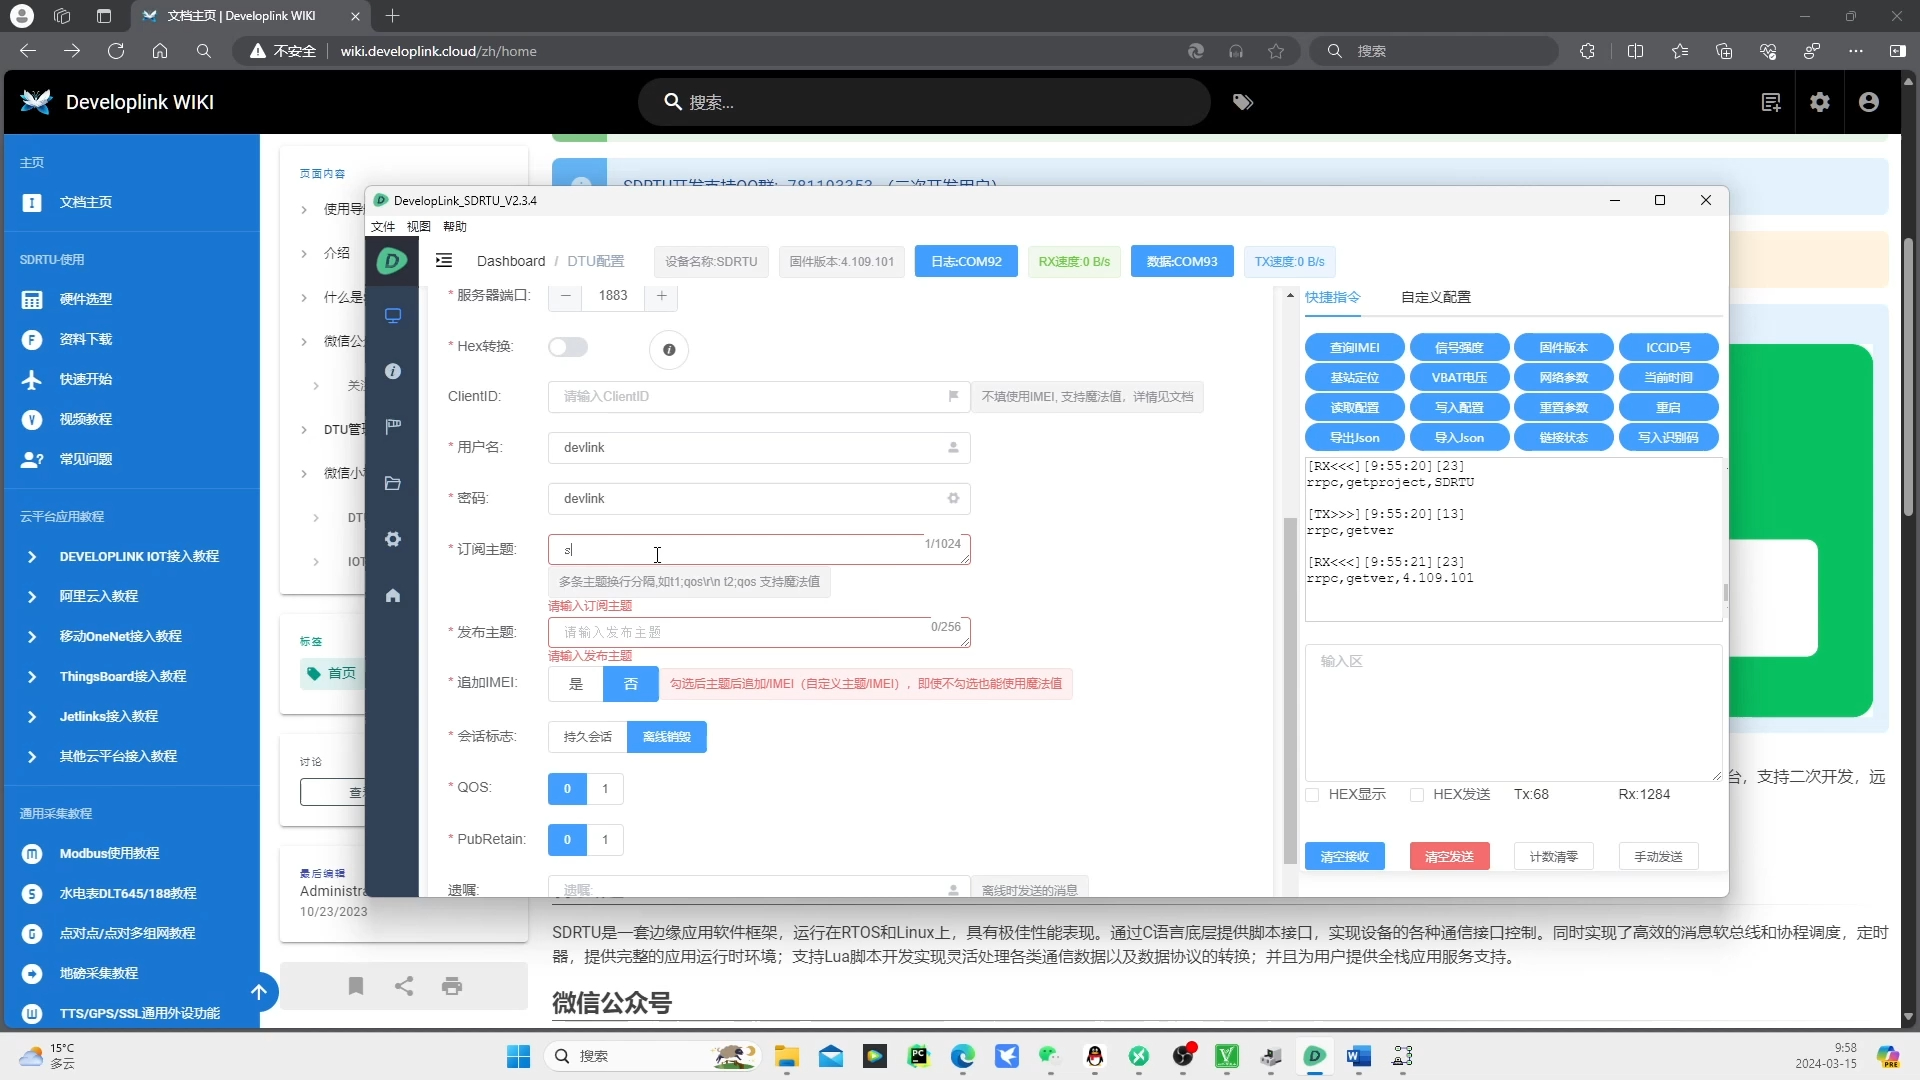Expand 其他云平台接入教程 section
The height and width of the screenshot is (1080, 1920).
130,757
